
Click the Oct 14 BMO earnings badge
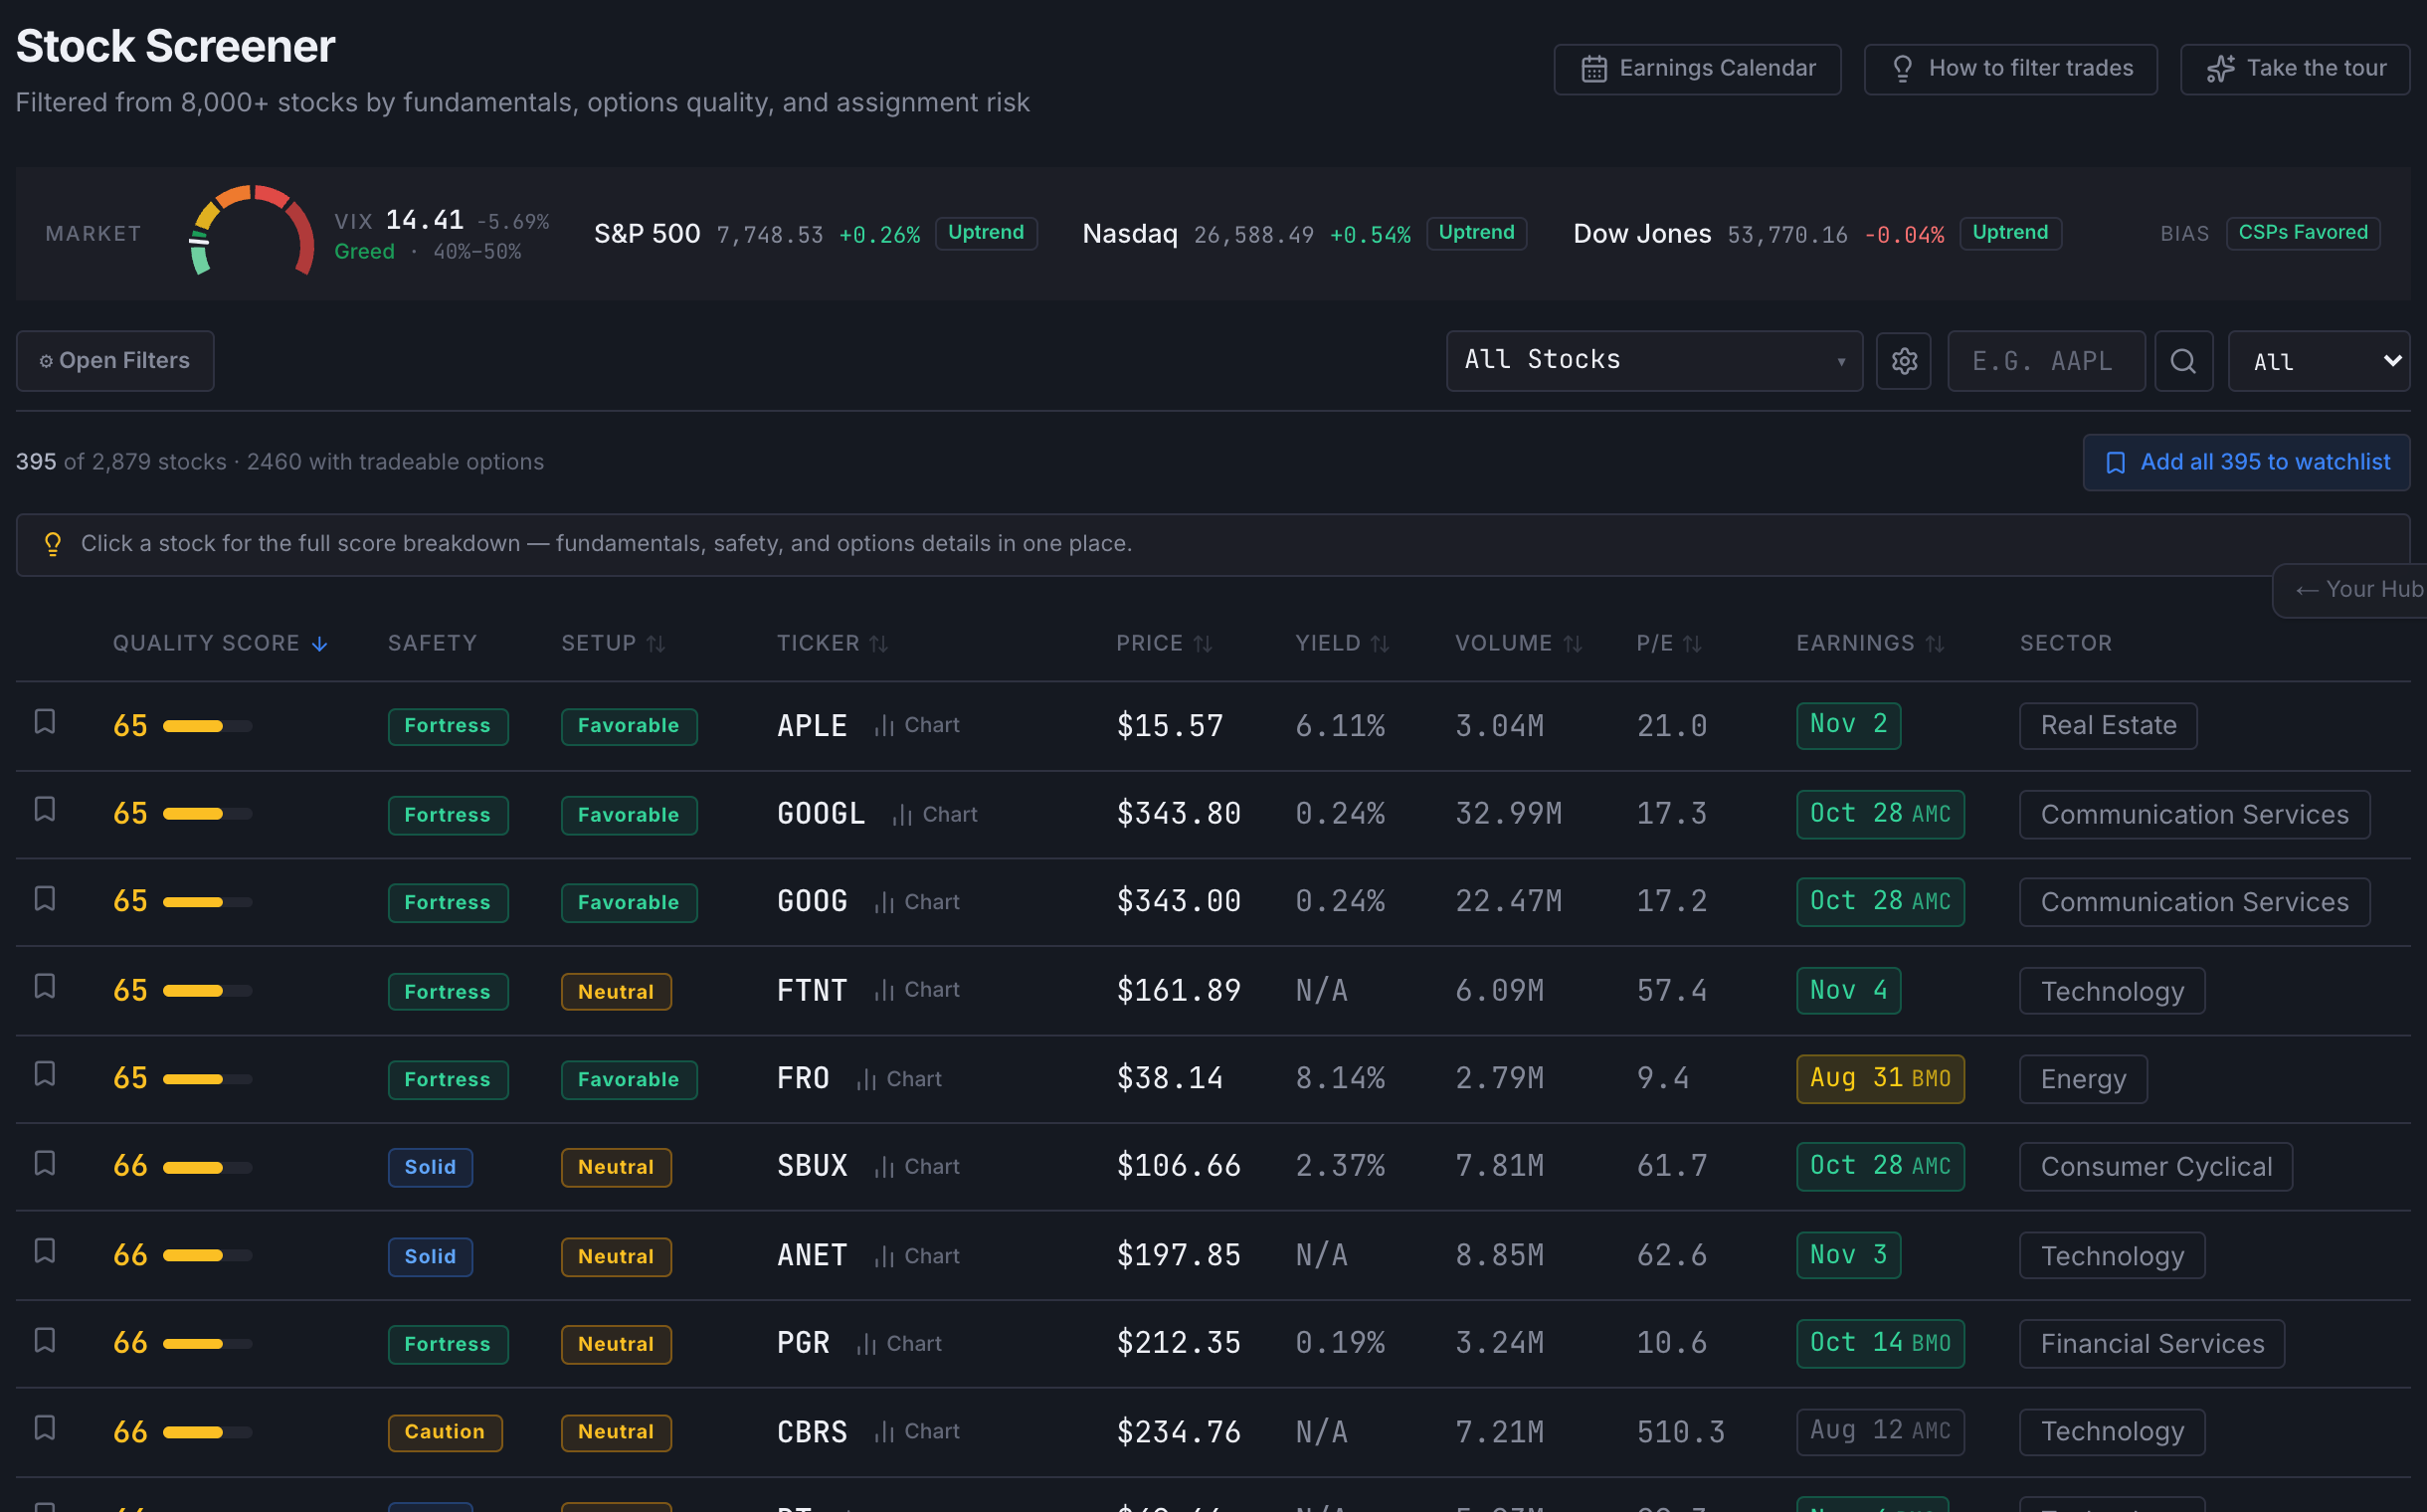click(1880, 1343)
